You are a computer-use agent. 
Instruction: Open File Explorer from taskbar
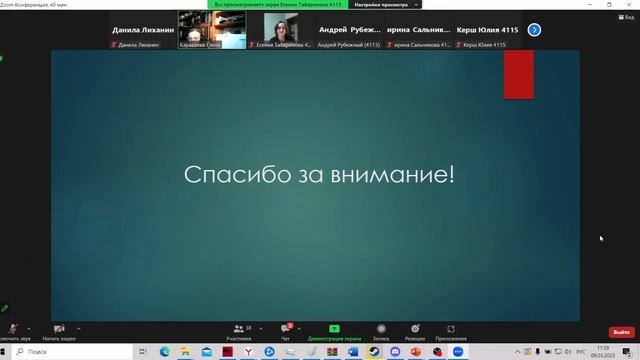[185, 351]
